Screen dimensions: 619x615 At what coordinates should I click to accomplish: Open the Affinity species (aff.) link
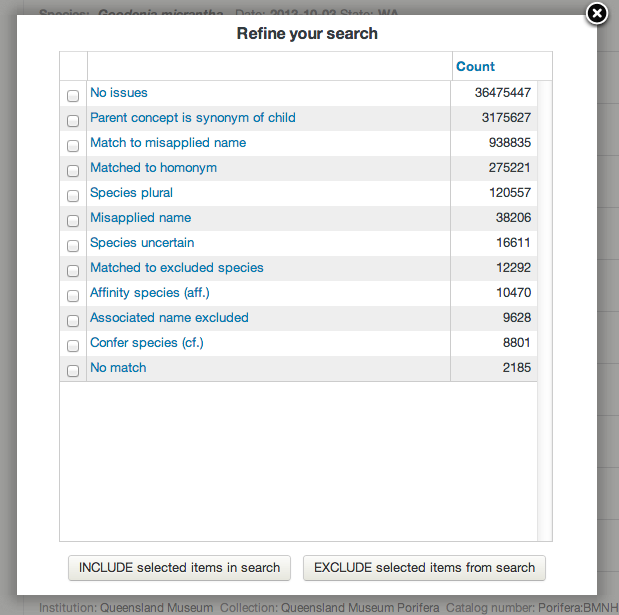(x=150, y=293)
